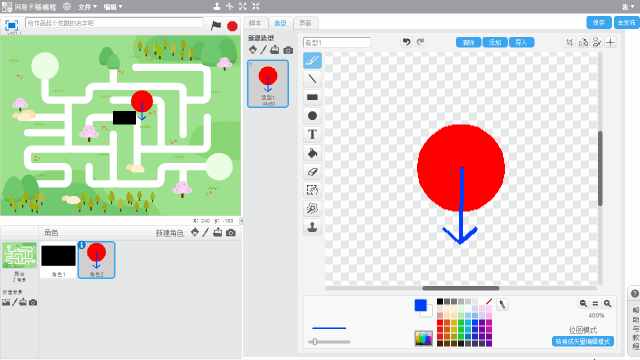Viewport: 640px width, 360px height.
Task: Click the Duplicate stamp icon in top bar
Action: [217, 6]
